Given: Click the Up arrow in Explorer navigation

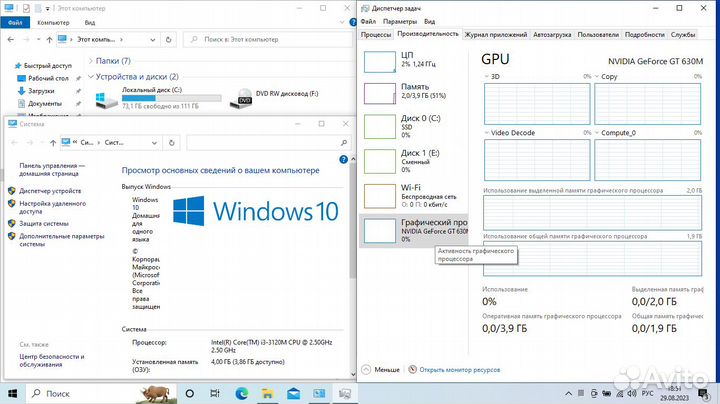Looking at the screenshot, I should [x=47, y=39].
